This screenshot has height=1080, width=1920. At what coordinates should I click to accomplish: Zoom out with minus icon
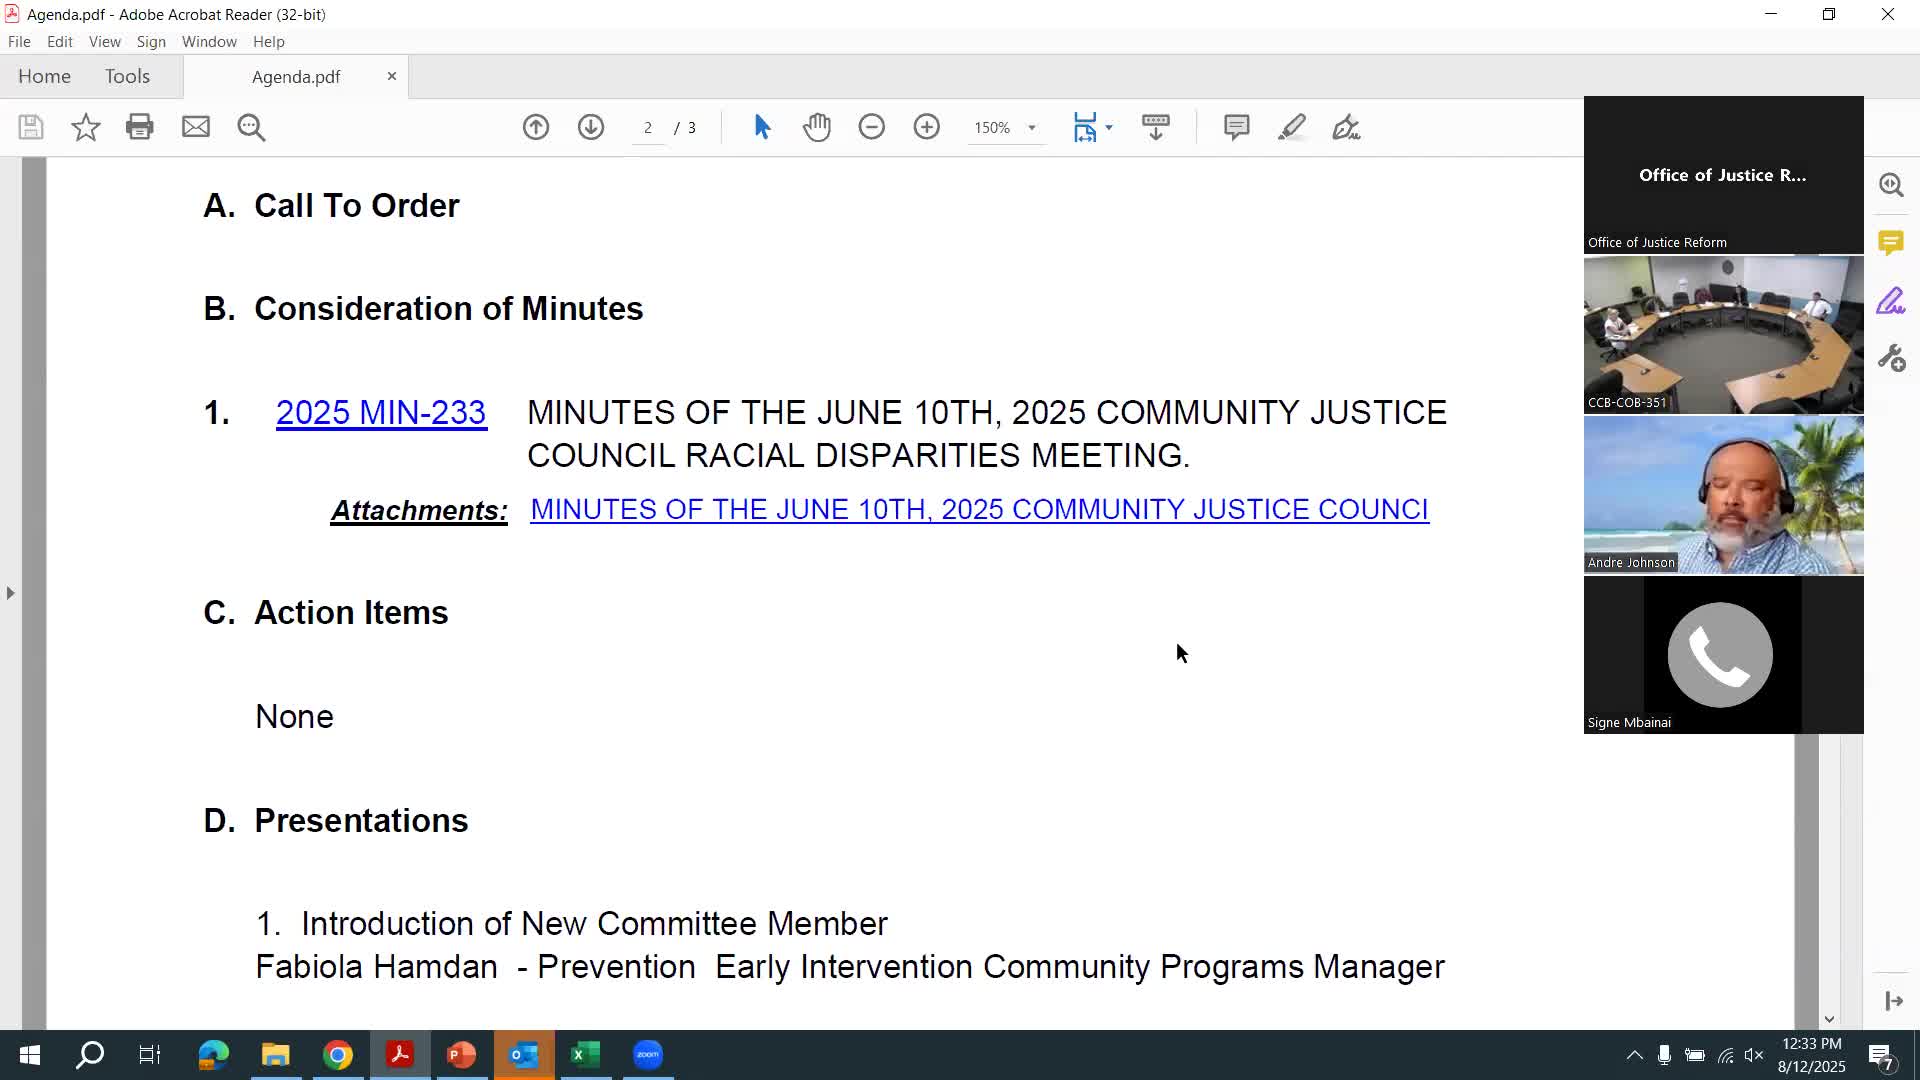872,127
